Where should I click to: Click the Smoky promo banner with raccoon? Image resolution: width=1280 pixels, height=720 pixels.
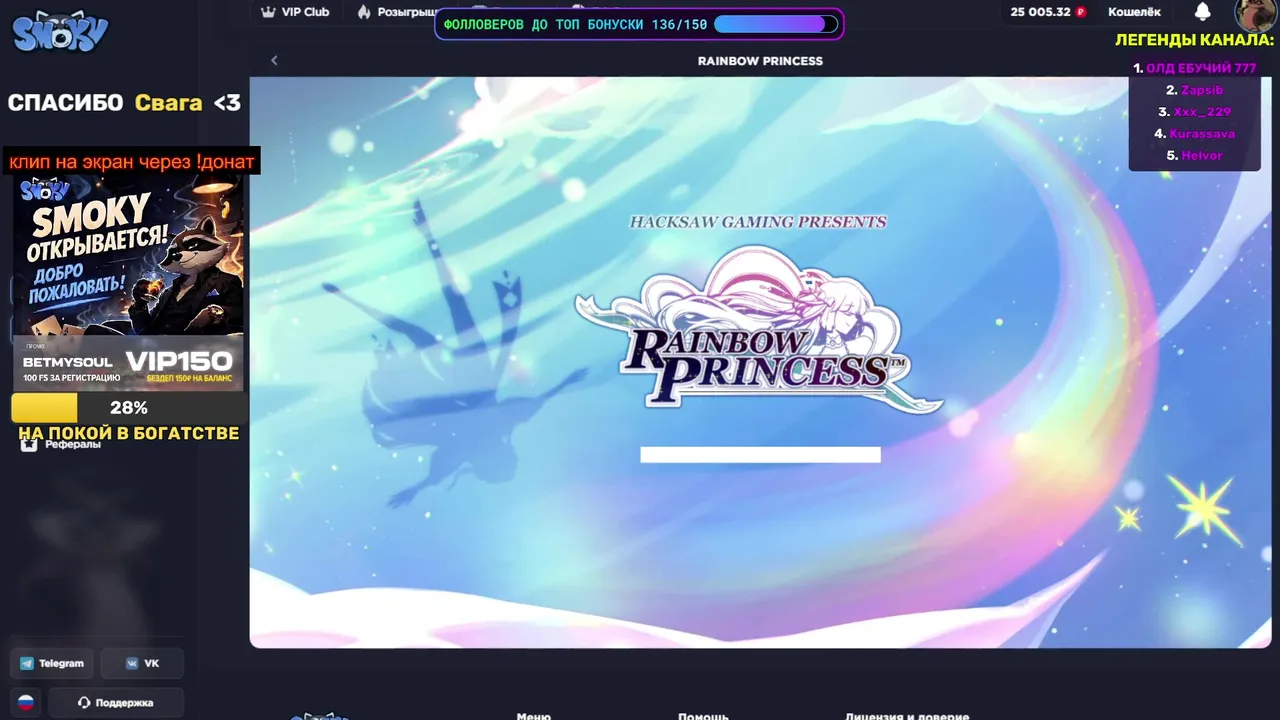pos(128,283)
